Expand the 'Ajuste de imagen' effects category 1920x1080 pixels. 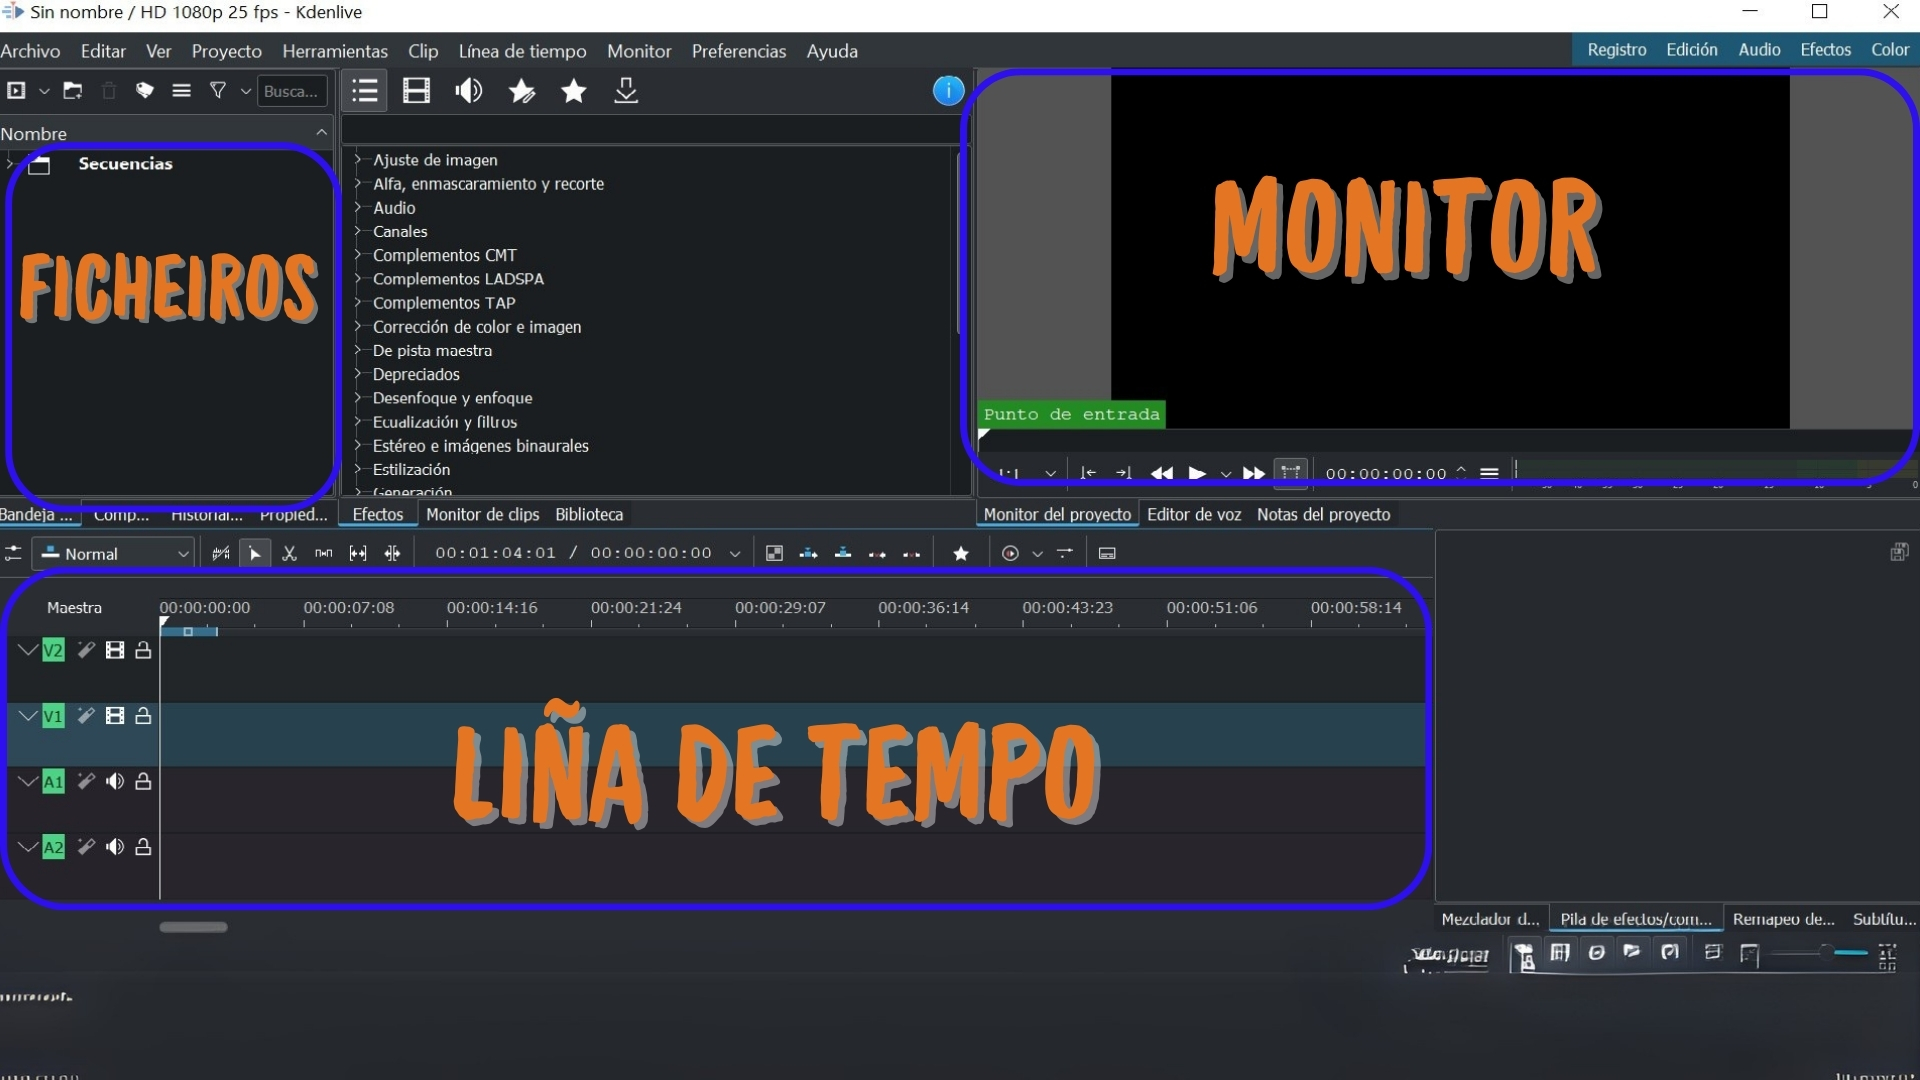point(358,160)
